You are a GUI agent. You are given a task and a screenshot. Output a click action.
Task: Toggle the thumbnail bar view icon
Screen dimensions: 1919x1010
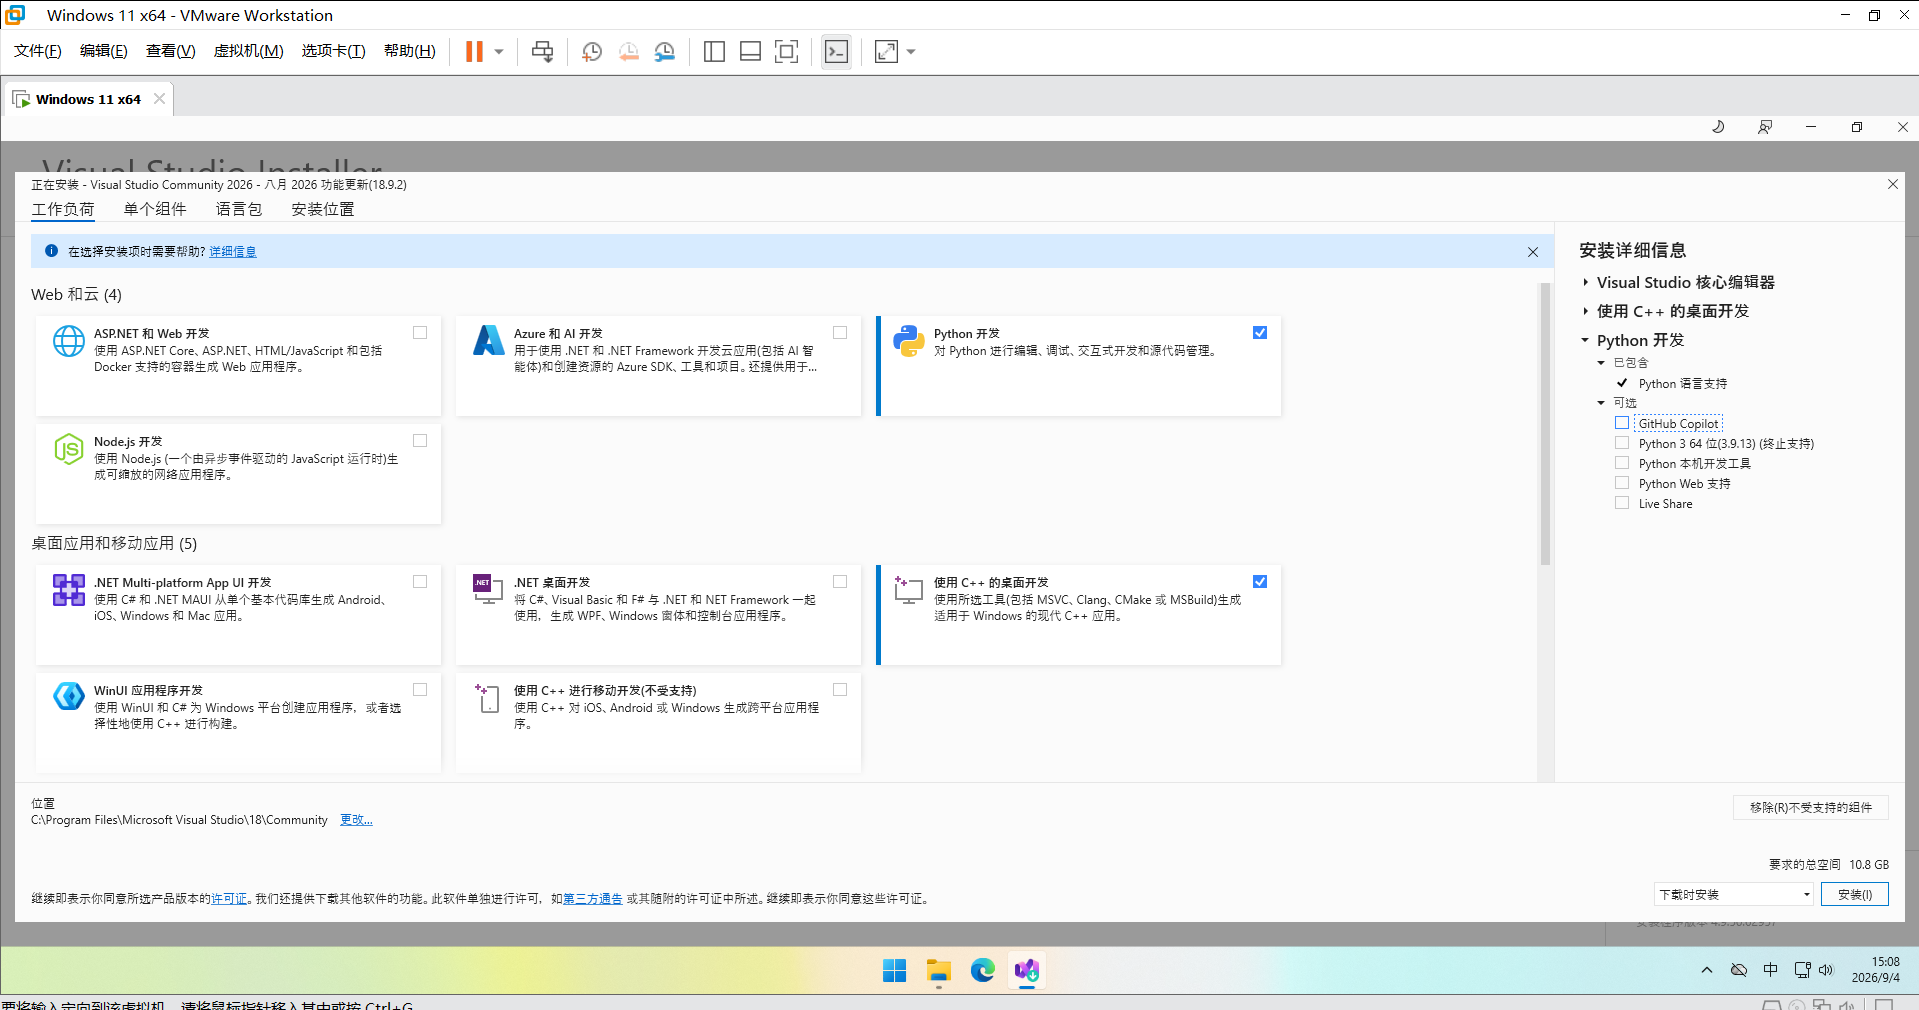coord(750,51)
